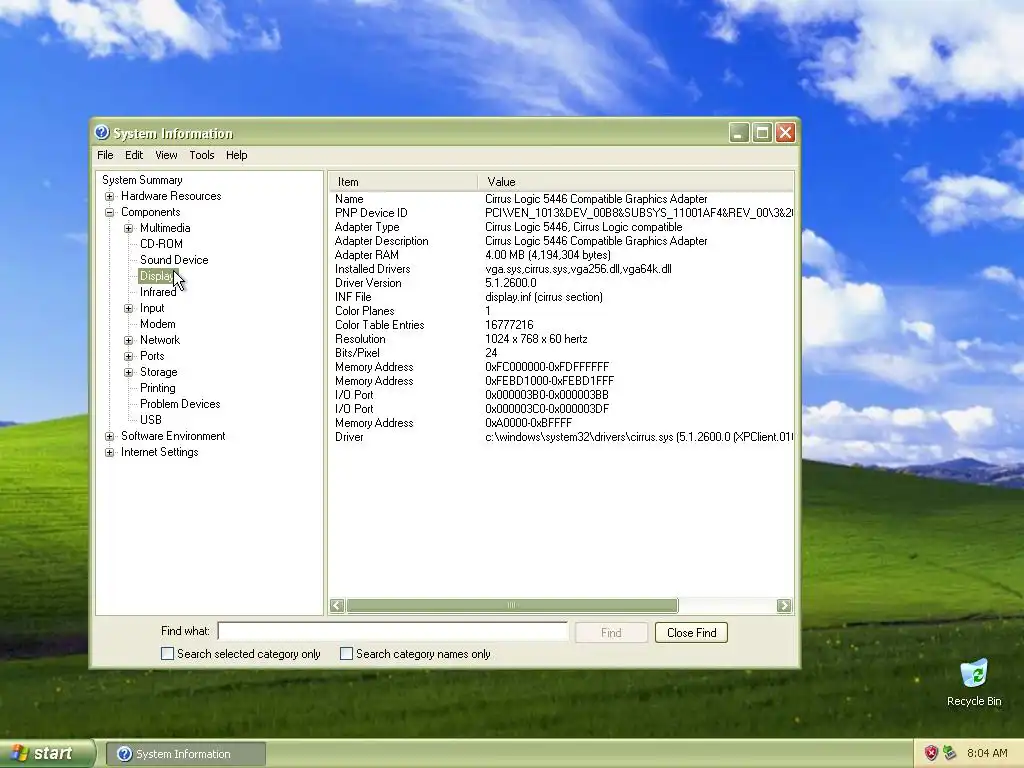Open the File menu
This screenshot has width=1024, height=768.
105,155
